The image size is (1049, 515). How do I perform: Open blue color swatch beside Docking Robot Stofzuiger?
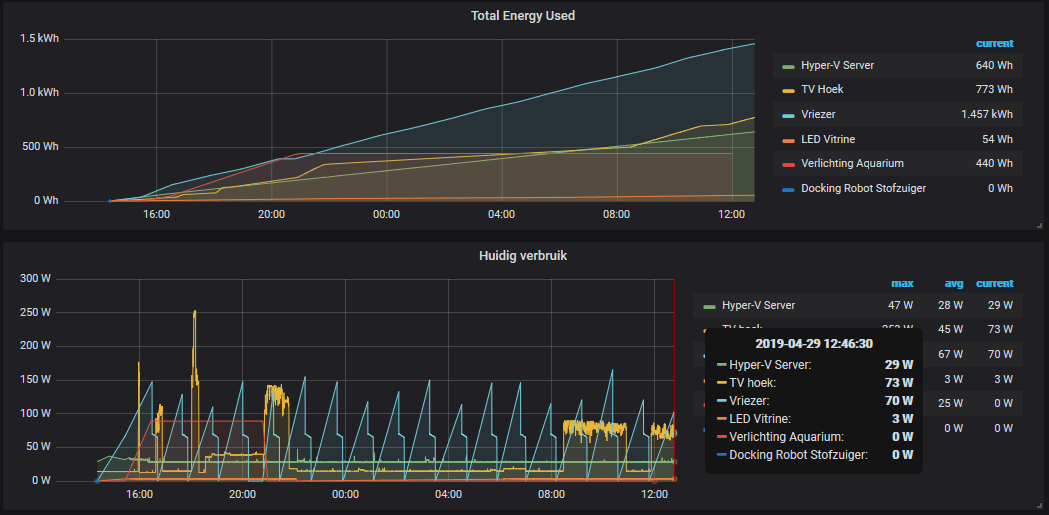(789, 190)
